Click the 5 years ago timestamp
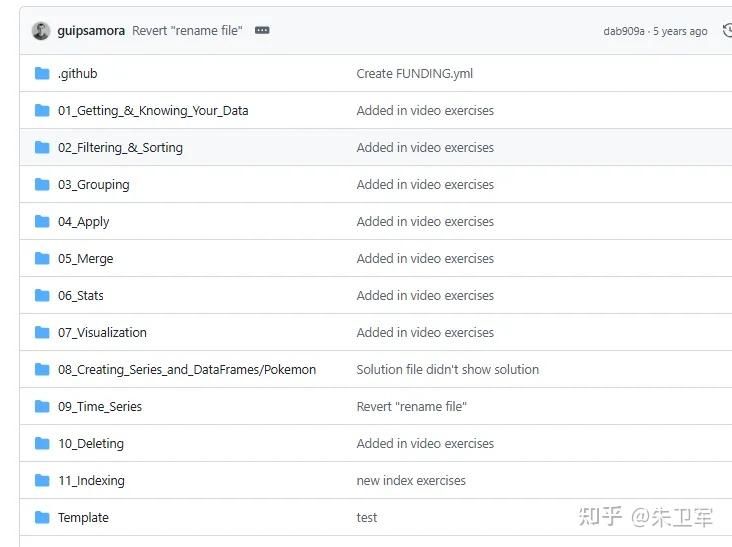The width and height of the screenshot is (732, 547). (x=680, y=31)
